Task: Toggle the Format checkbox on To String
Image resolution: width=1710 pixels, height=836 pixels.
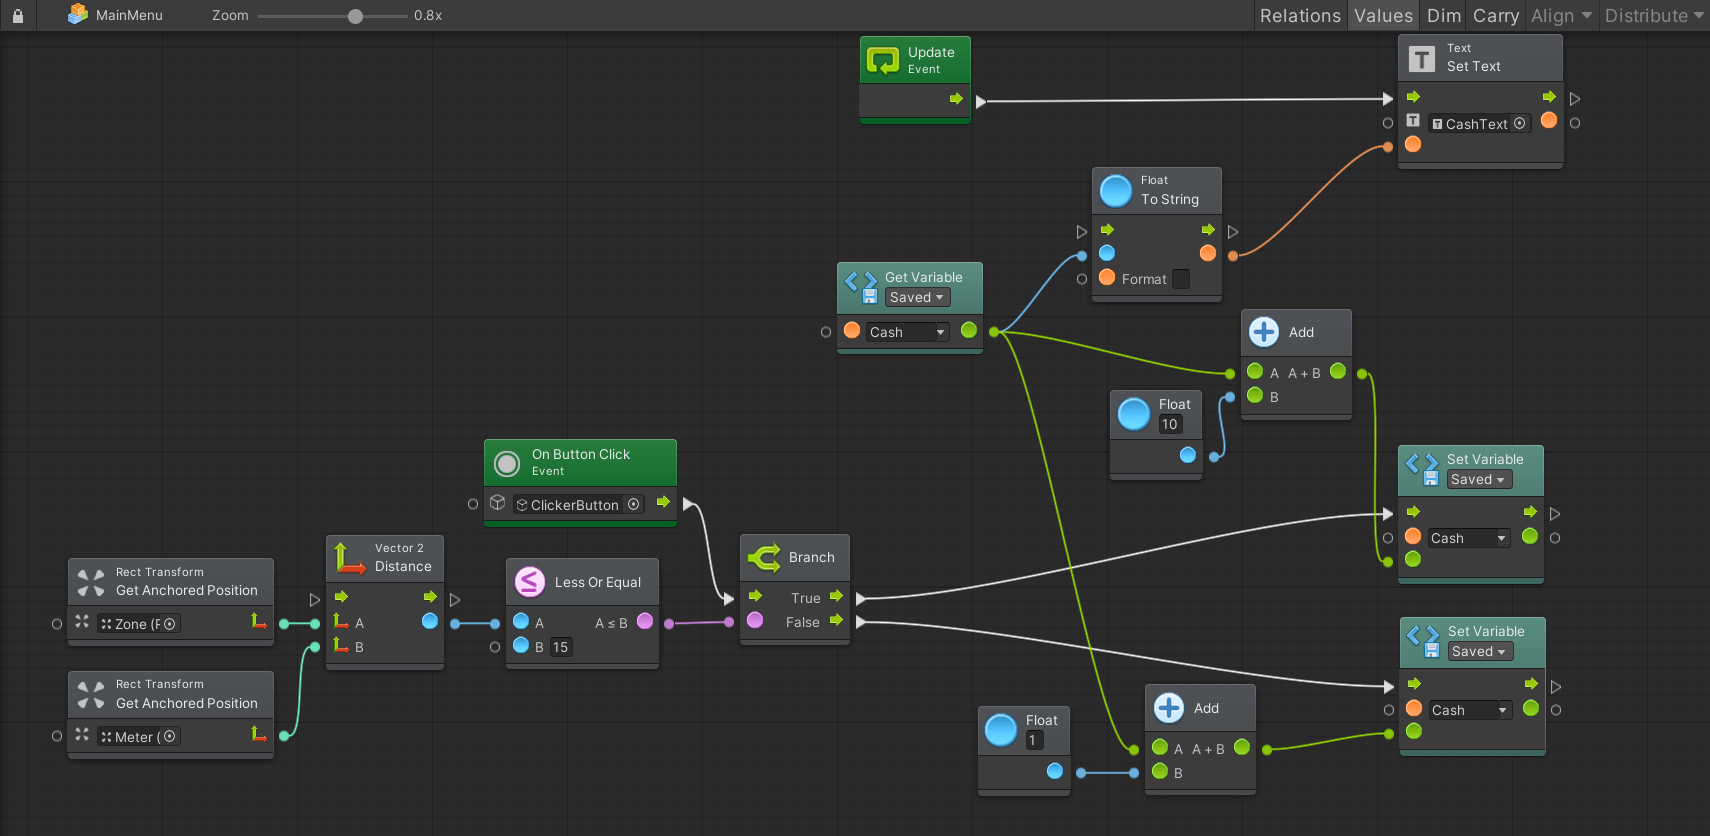Action: pyautogui.click(x=1181, y=279)
